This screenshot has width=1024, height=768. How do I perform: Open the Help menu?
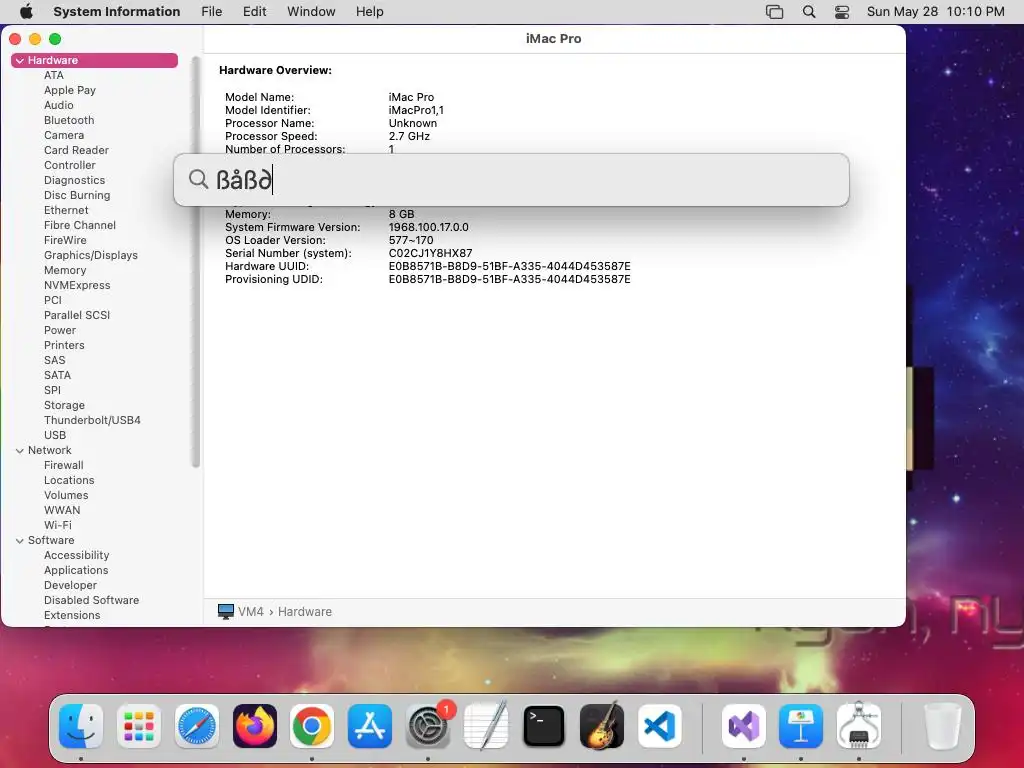pos(370,12)
